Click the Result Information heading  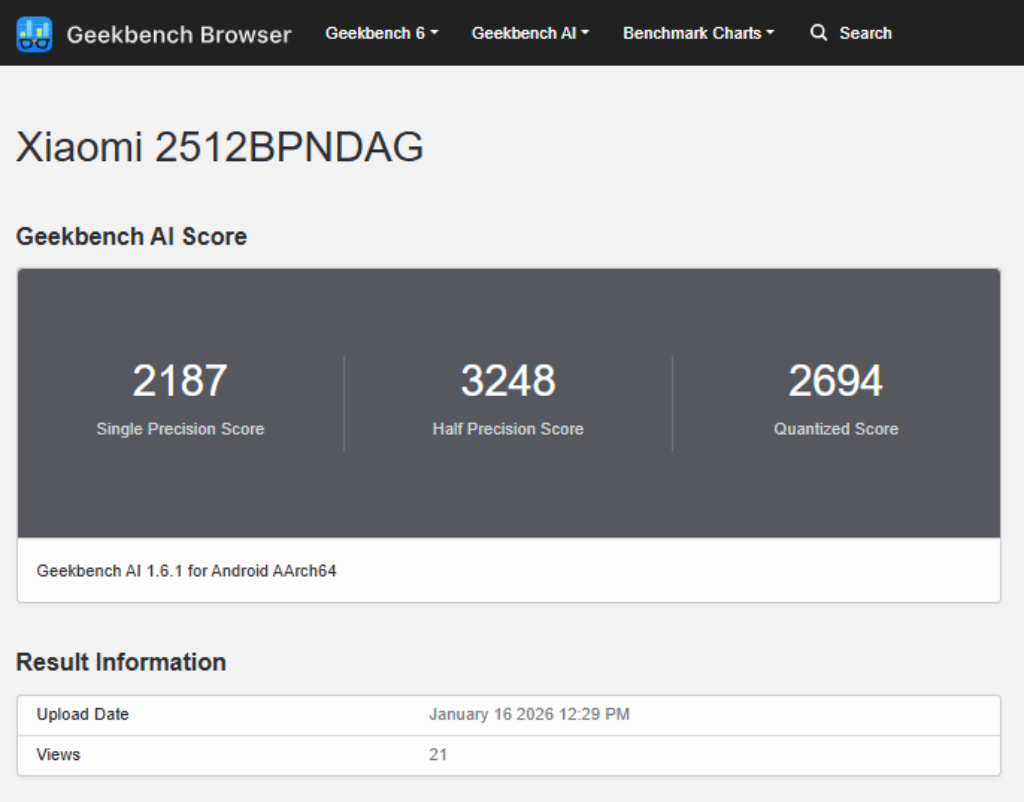click(x=121, y=662)
